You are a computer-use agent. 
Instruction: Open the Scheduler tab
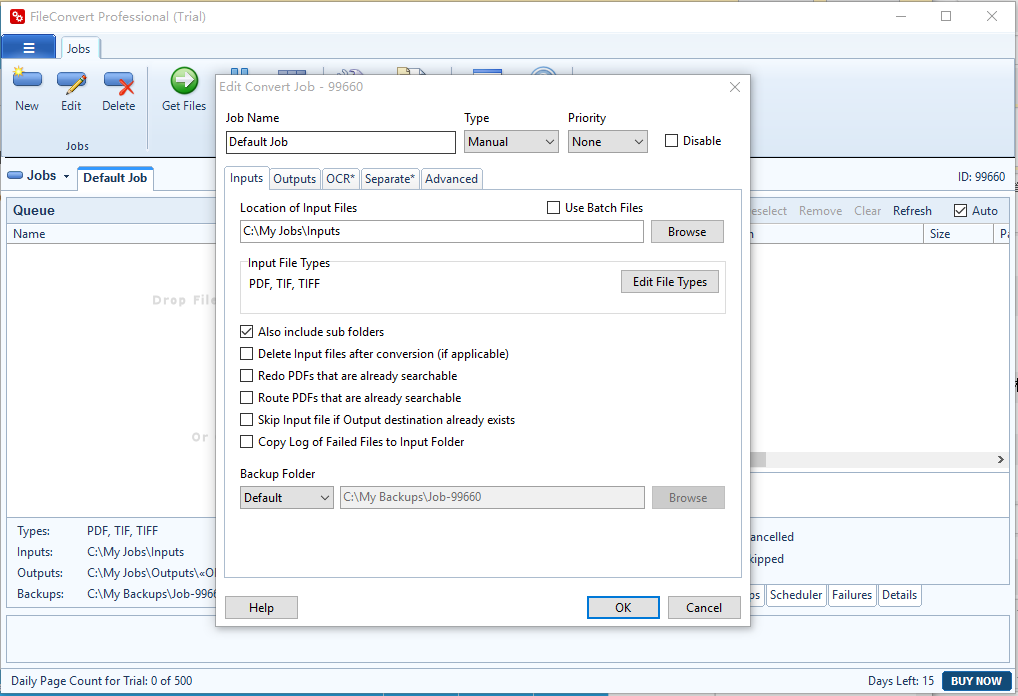(x=796, y=595)
